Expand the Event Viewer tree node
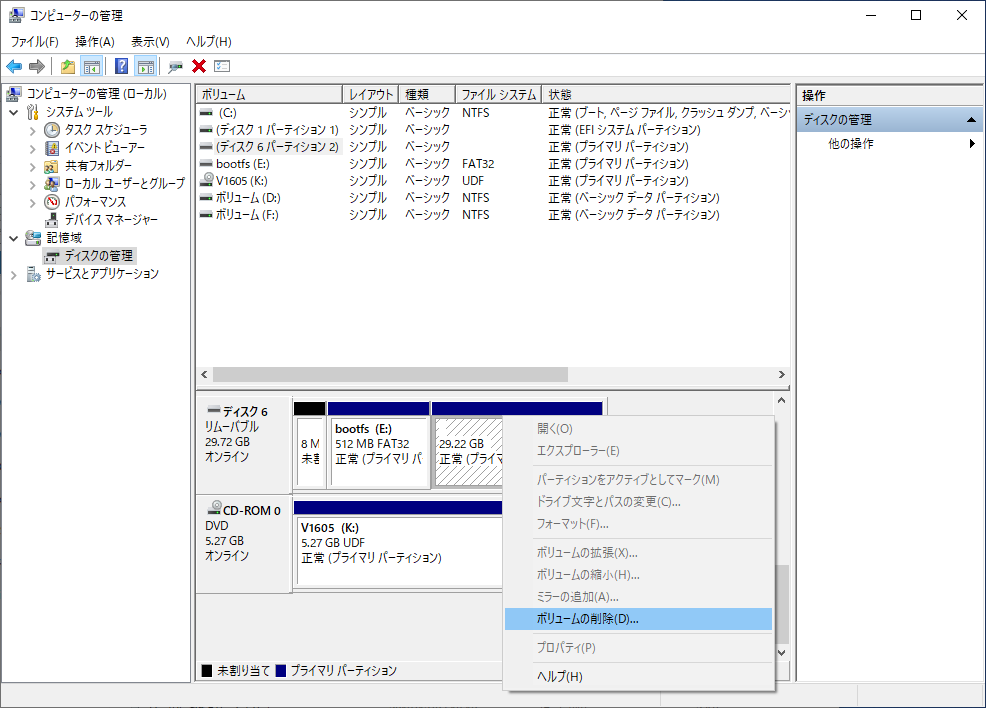The height and width of the screenshot is (708, 986). click(32, 148)
